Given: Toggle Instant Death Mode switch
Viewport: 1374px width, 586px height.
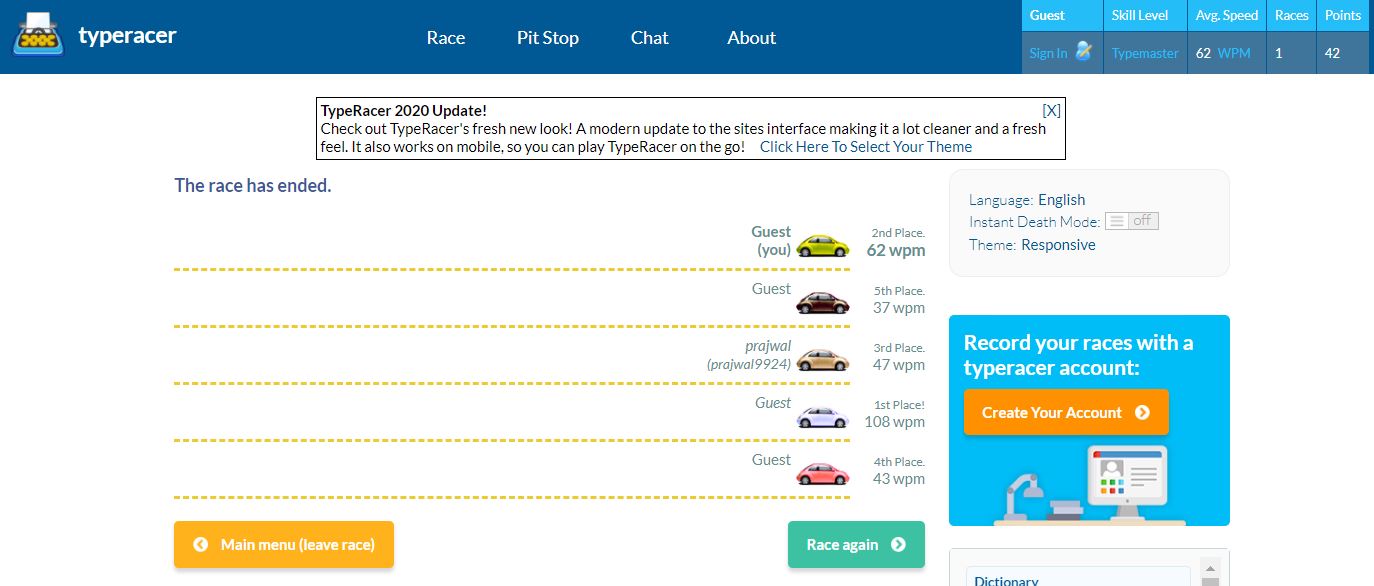Looking at the screenshot, I should (1132, 221).
